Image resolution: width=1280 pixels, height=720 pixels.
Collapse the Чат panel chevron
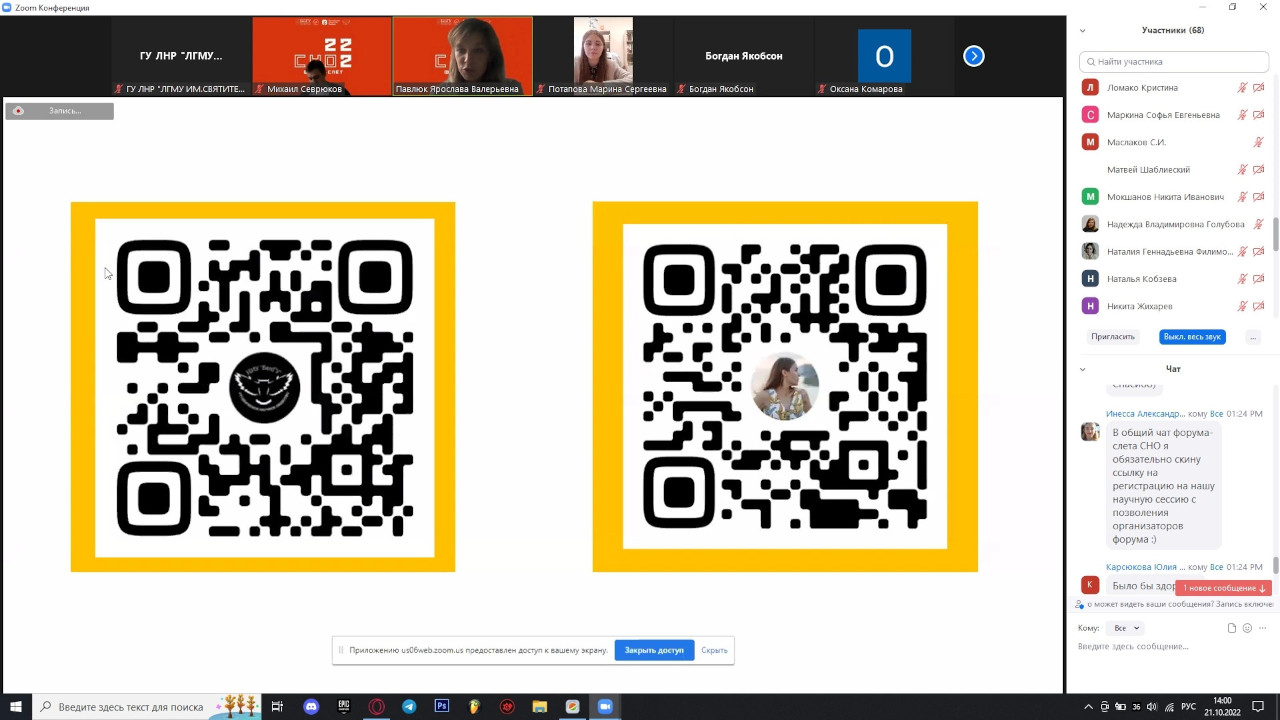coord(1082,369)
